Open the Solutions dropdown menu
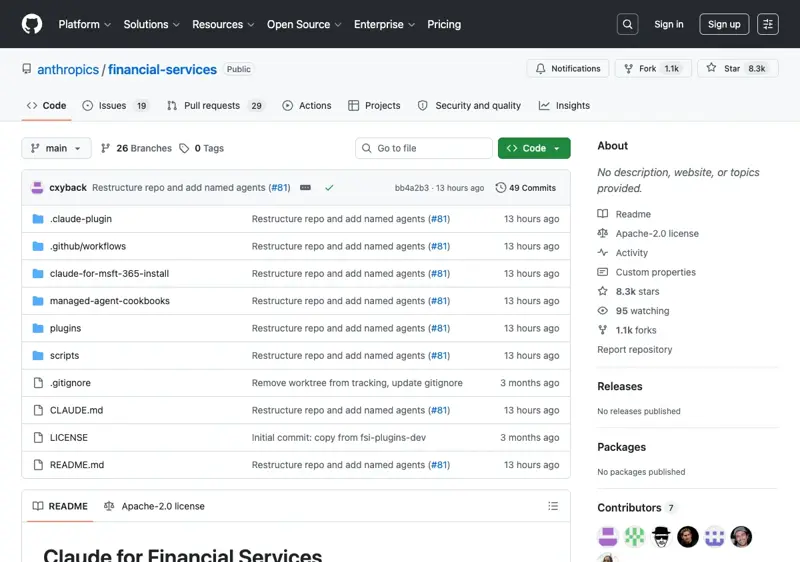 pyautogui.click(x=151, y=24)
